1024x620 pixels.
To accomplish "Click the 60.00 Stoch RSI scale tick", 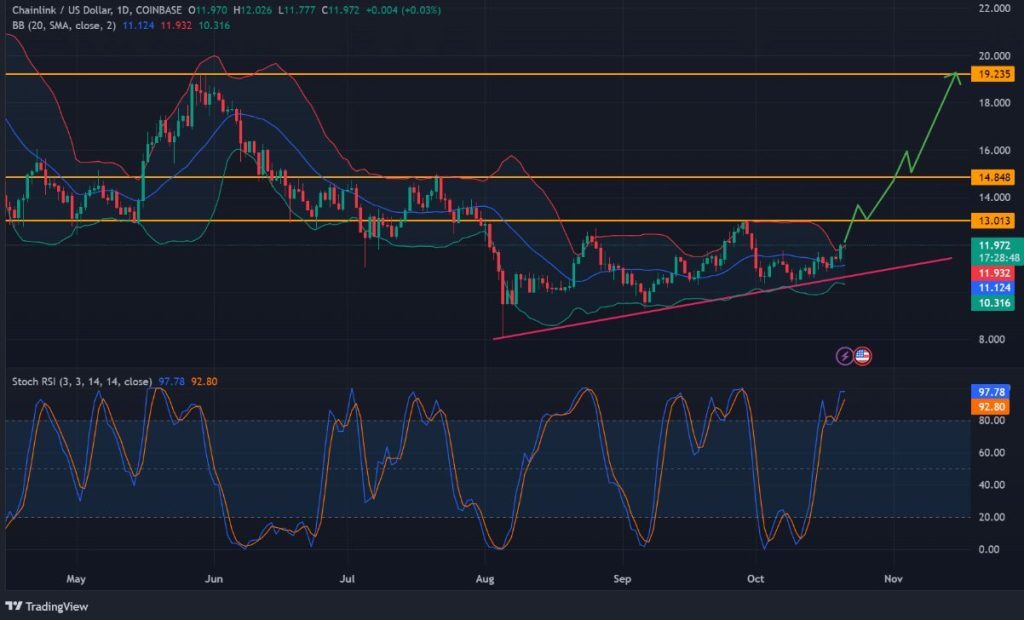I will point(991,452).
